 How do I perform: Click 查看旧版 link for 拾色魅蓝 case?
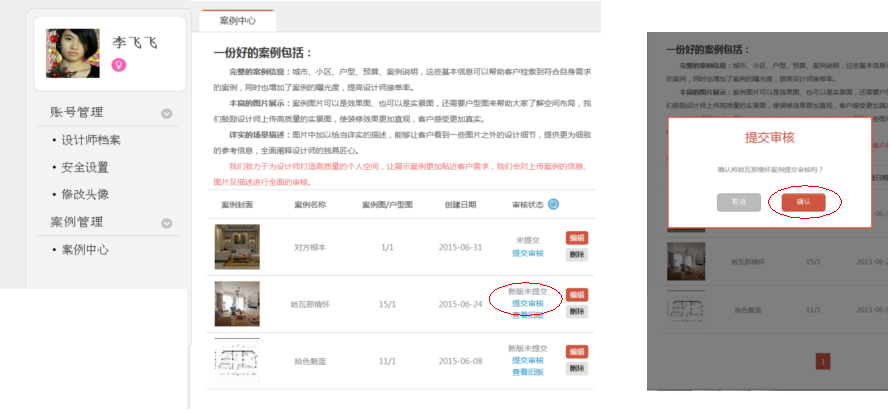tap(527, 372)
